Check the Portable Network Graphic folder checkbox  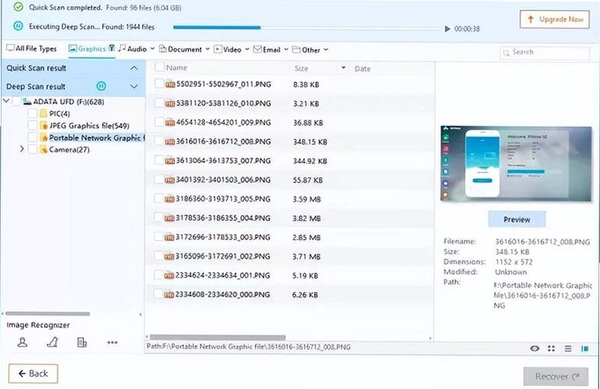tap(33, 137)
